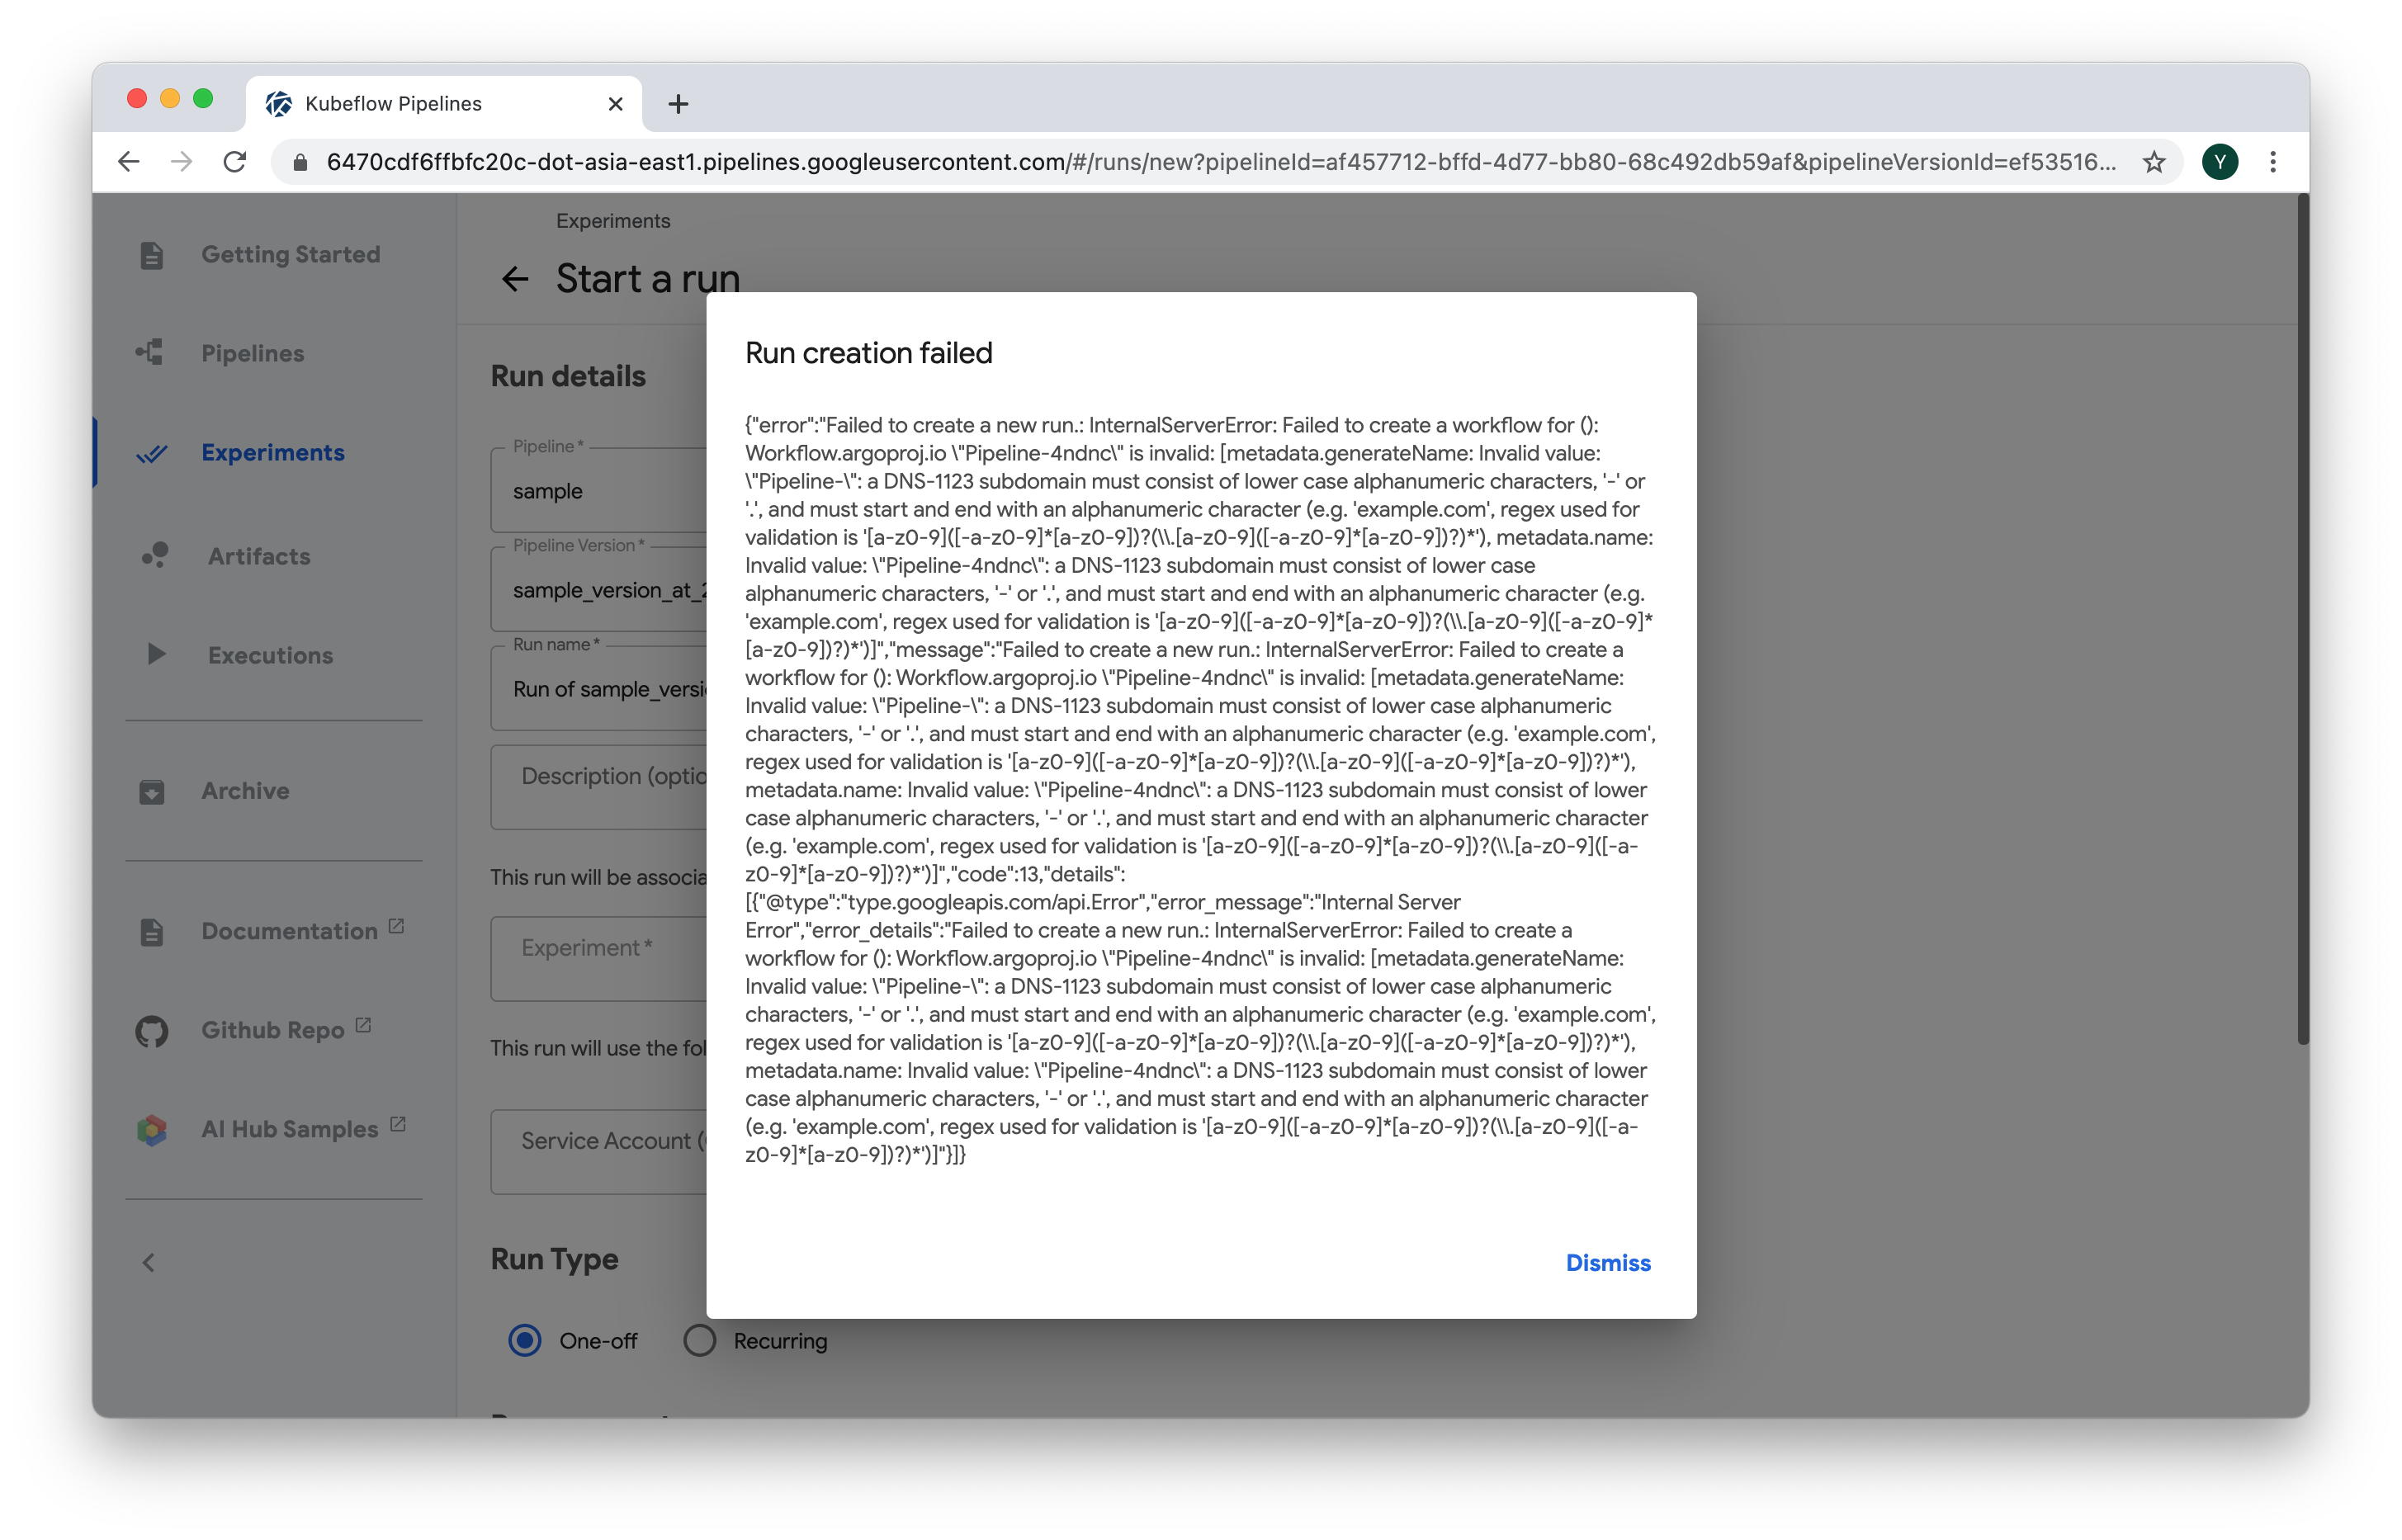2402x1540 pixels.
Task: Dismiss the Run creation failed dialog
Action: coord(1608,1263)
